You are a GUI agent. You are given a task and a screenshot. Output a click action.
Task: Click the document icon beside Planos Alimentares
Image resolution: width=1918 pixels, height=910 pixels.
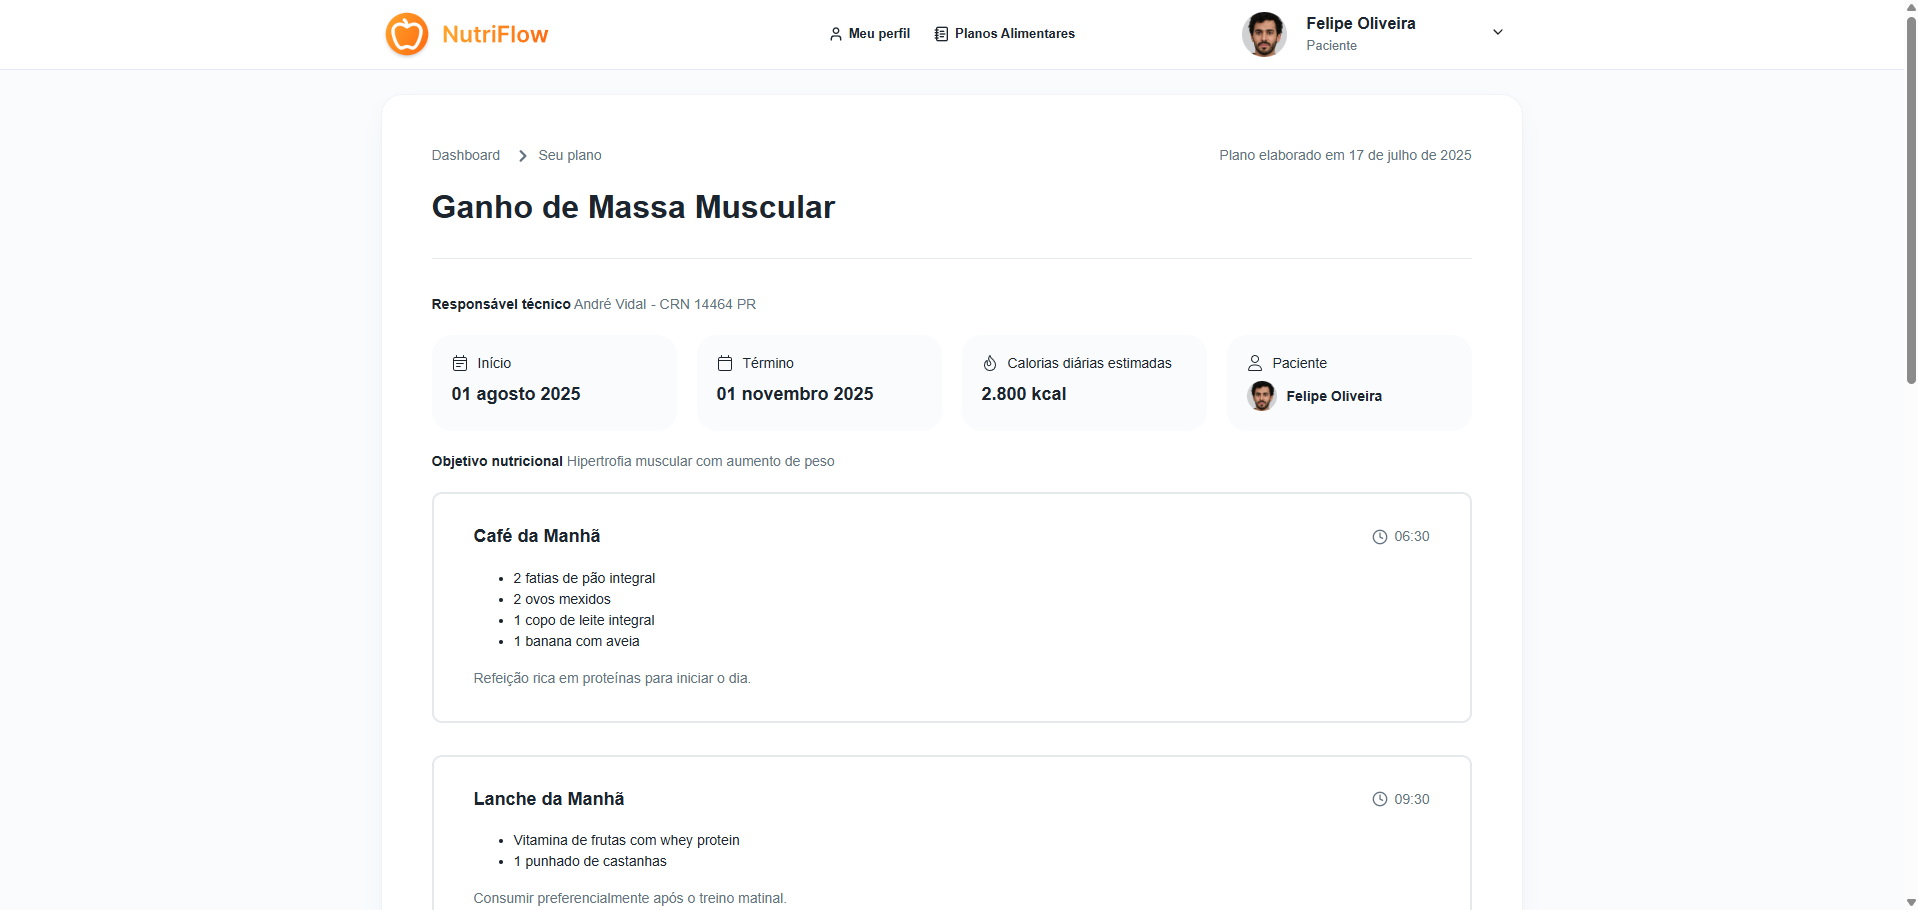coord(940,34)
